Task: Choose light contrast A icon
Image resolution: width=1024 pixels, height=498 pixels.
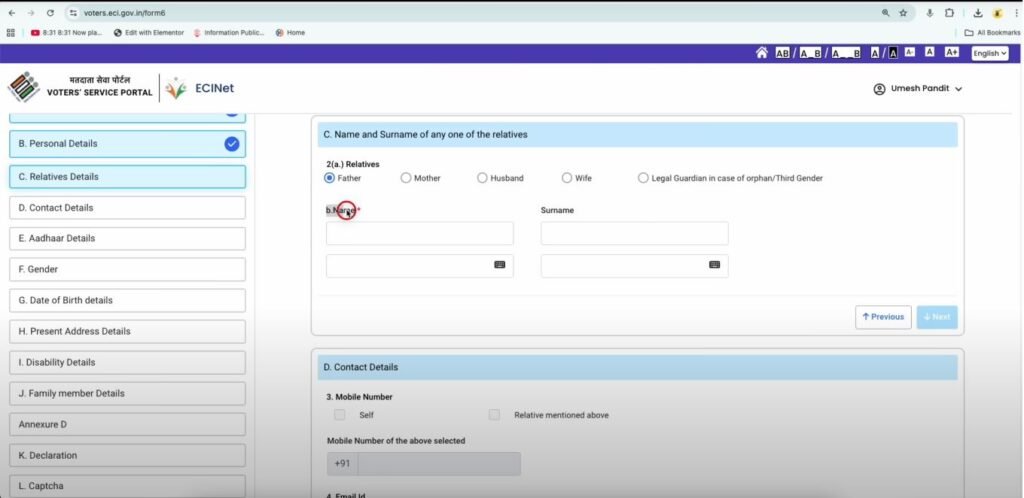Action: click(x=875, y=54)
